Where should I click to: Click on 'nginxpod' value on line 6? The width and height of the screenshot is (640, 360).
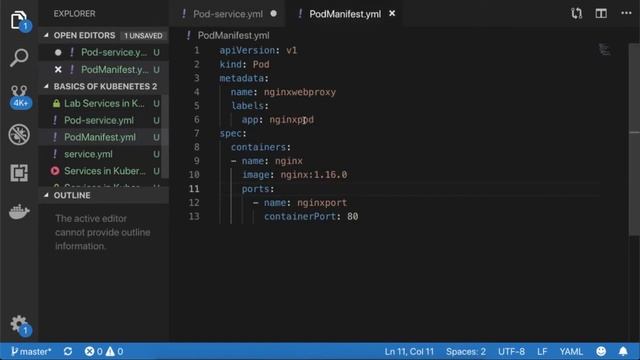tap(291, 120)
